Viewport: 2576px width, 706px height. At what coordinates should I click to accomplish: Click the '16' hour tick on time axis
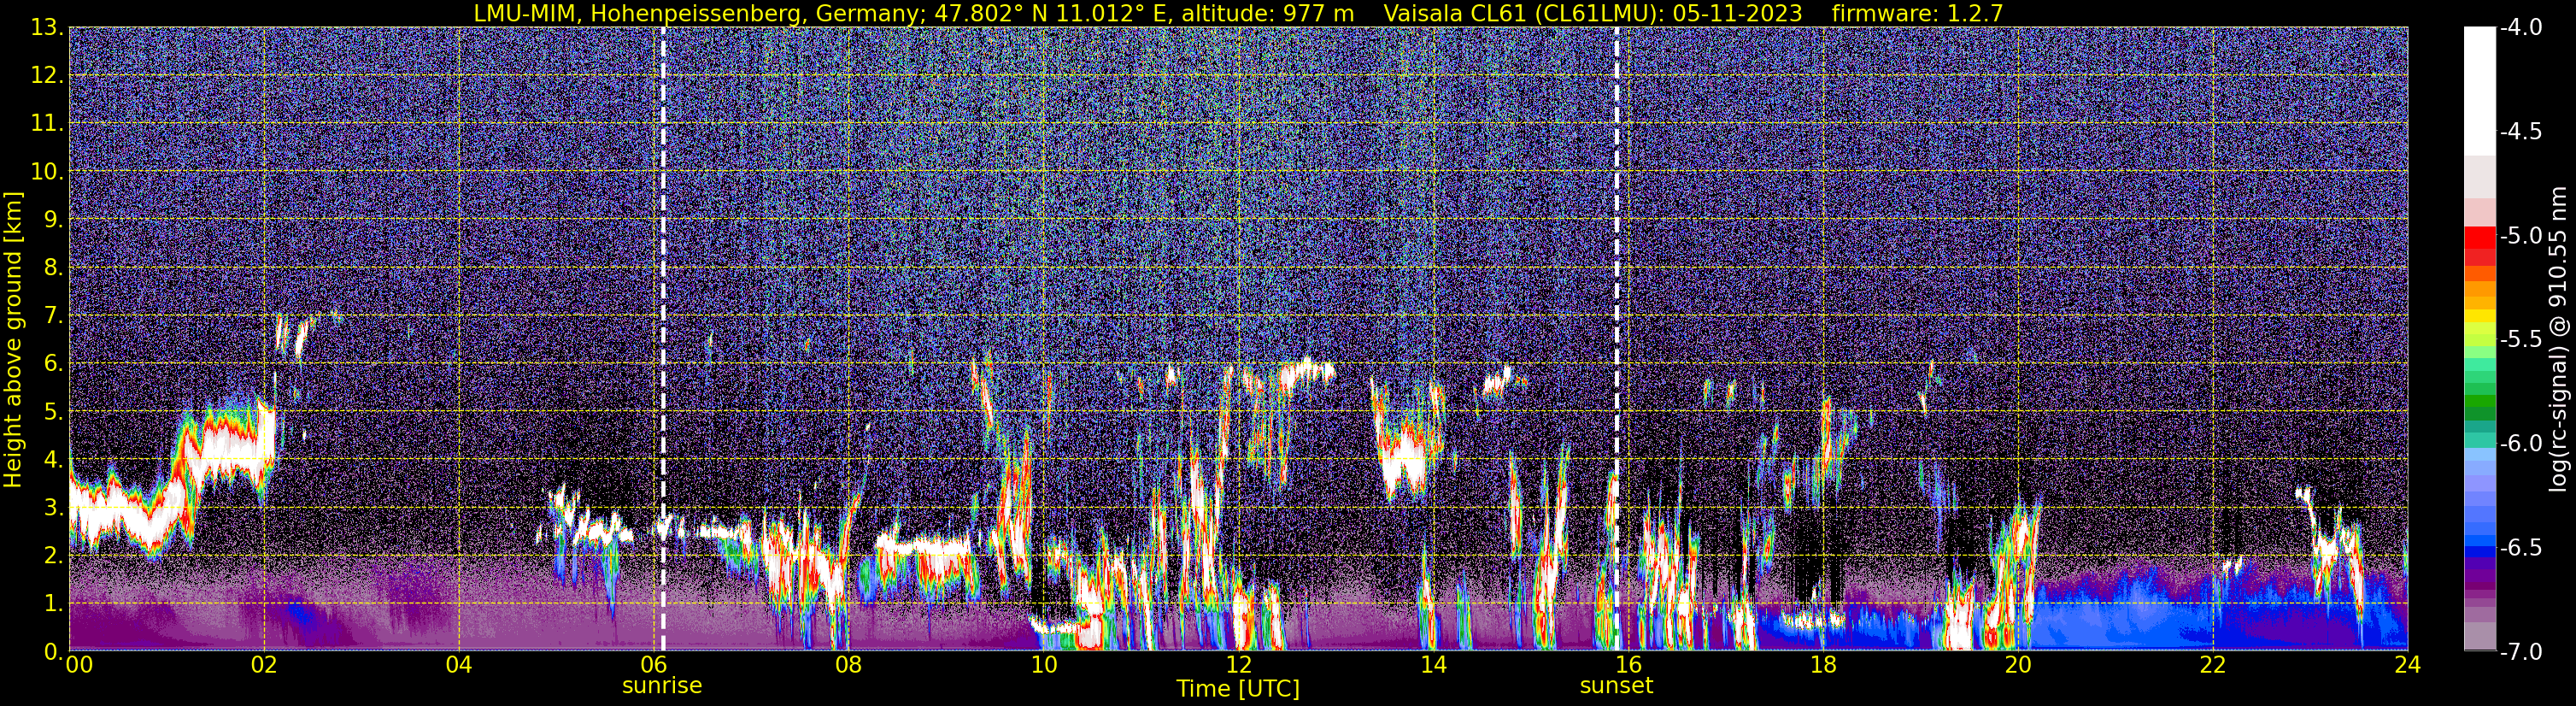(1629, 666)
